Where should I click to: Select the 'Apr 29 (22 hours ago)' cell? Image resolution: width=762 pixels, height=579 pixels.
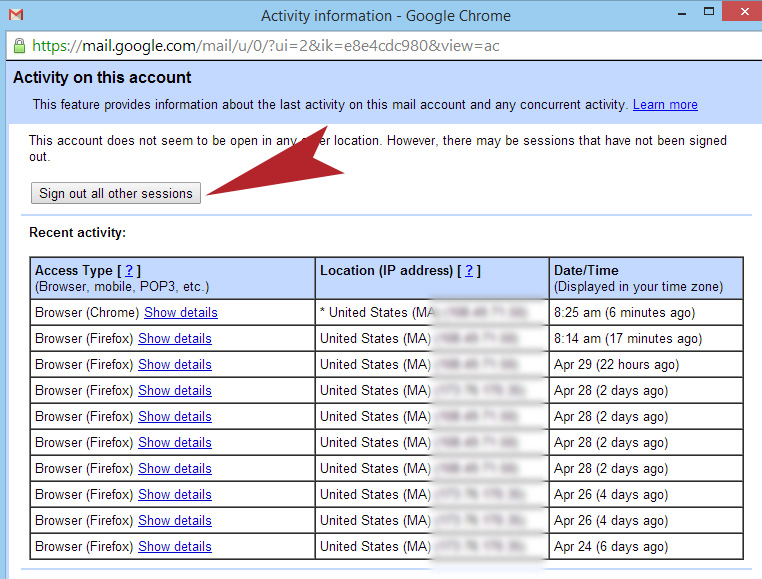pyautogui.click(x=646, y=365)
